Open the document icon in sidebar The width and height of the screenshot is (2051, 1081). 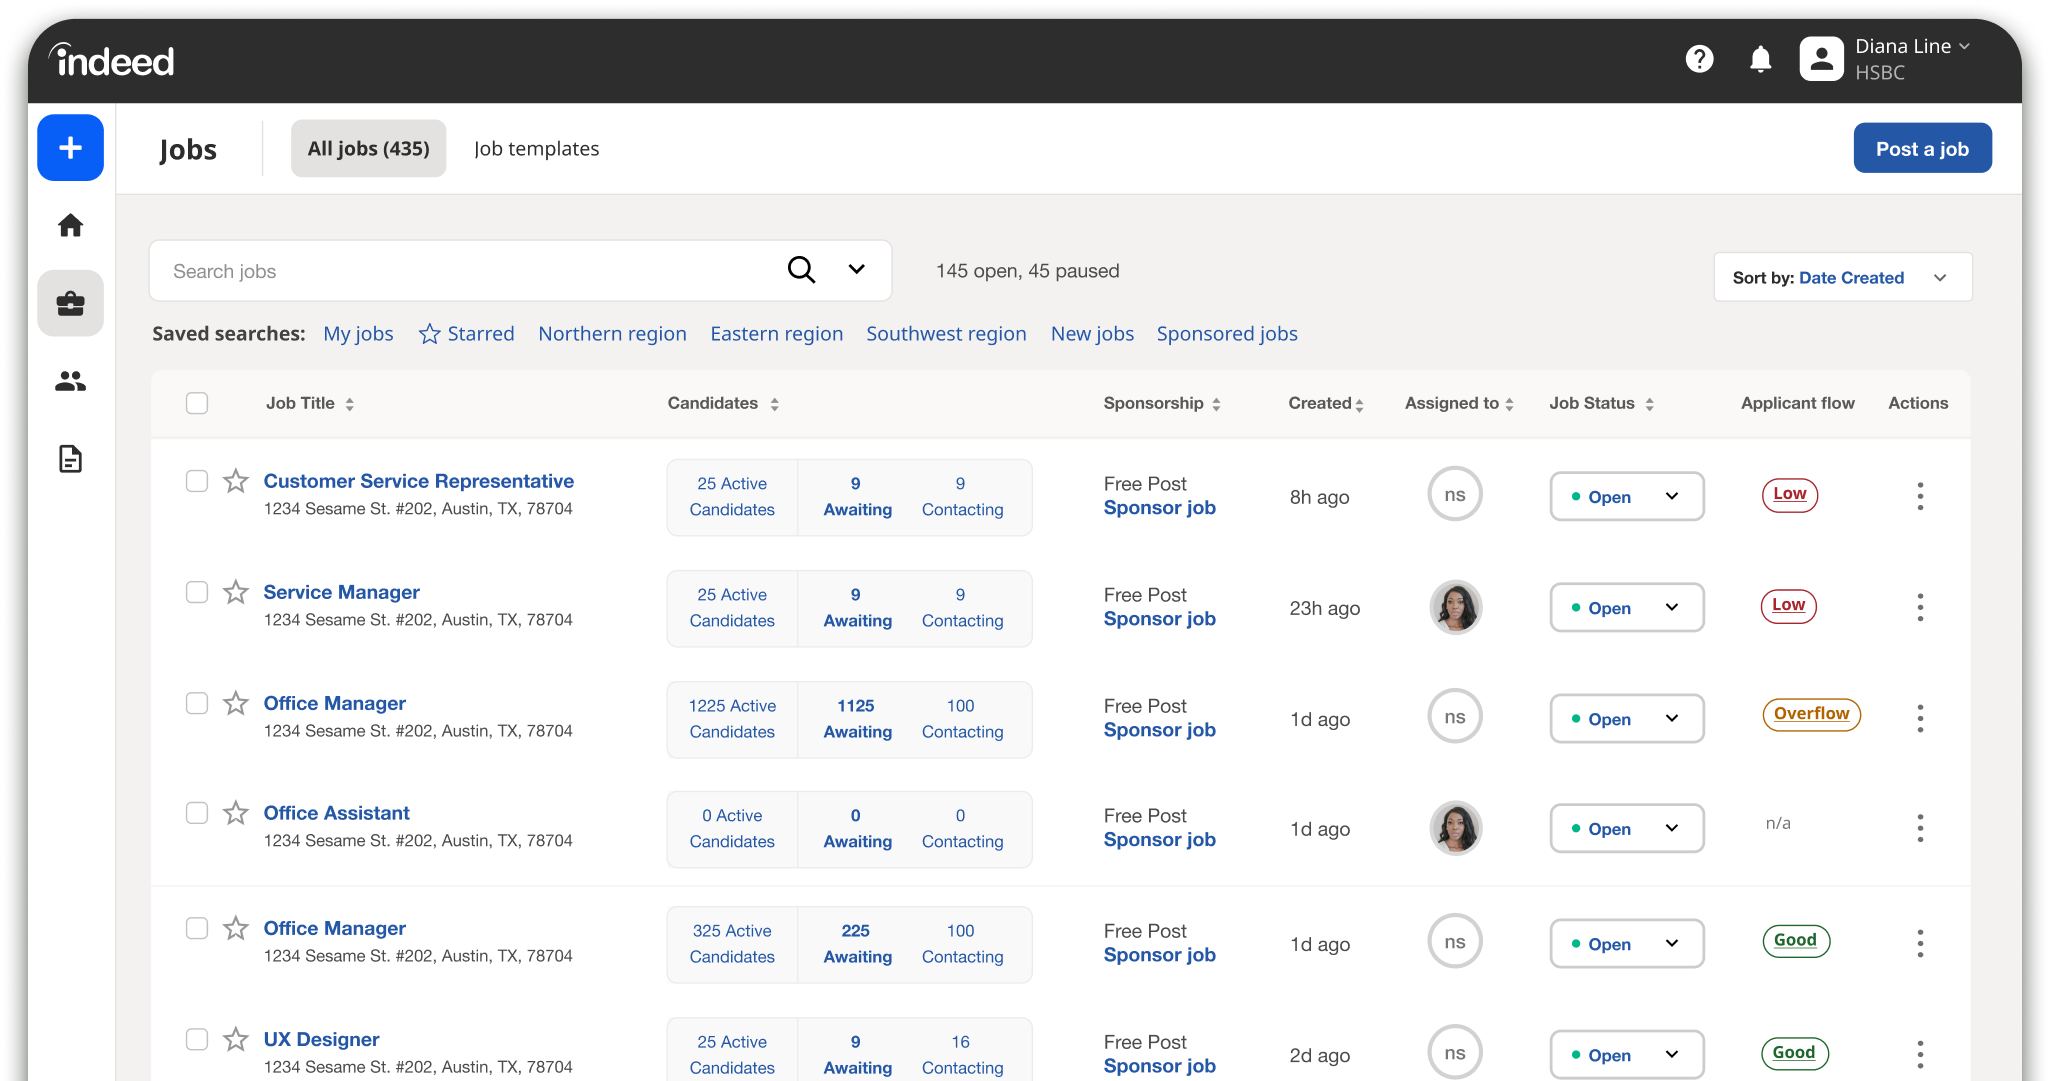70,459
